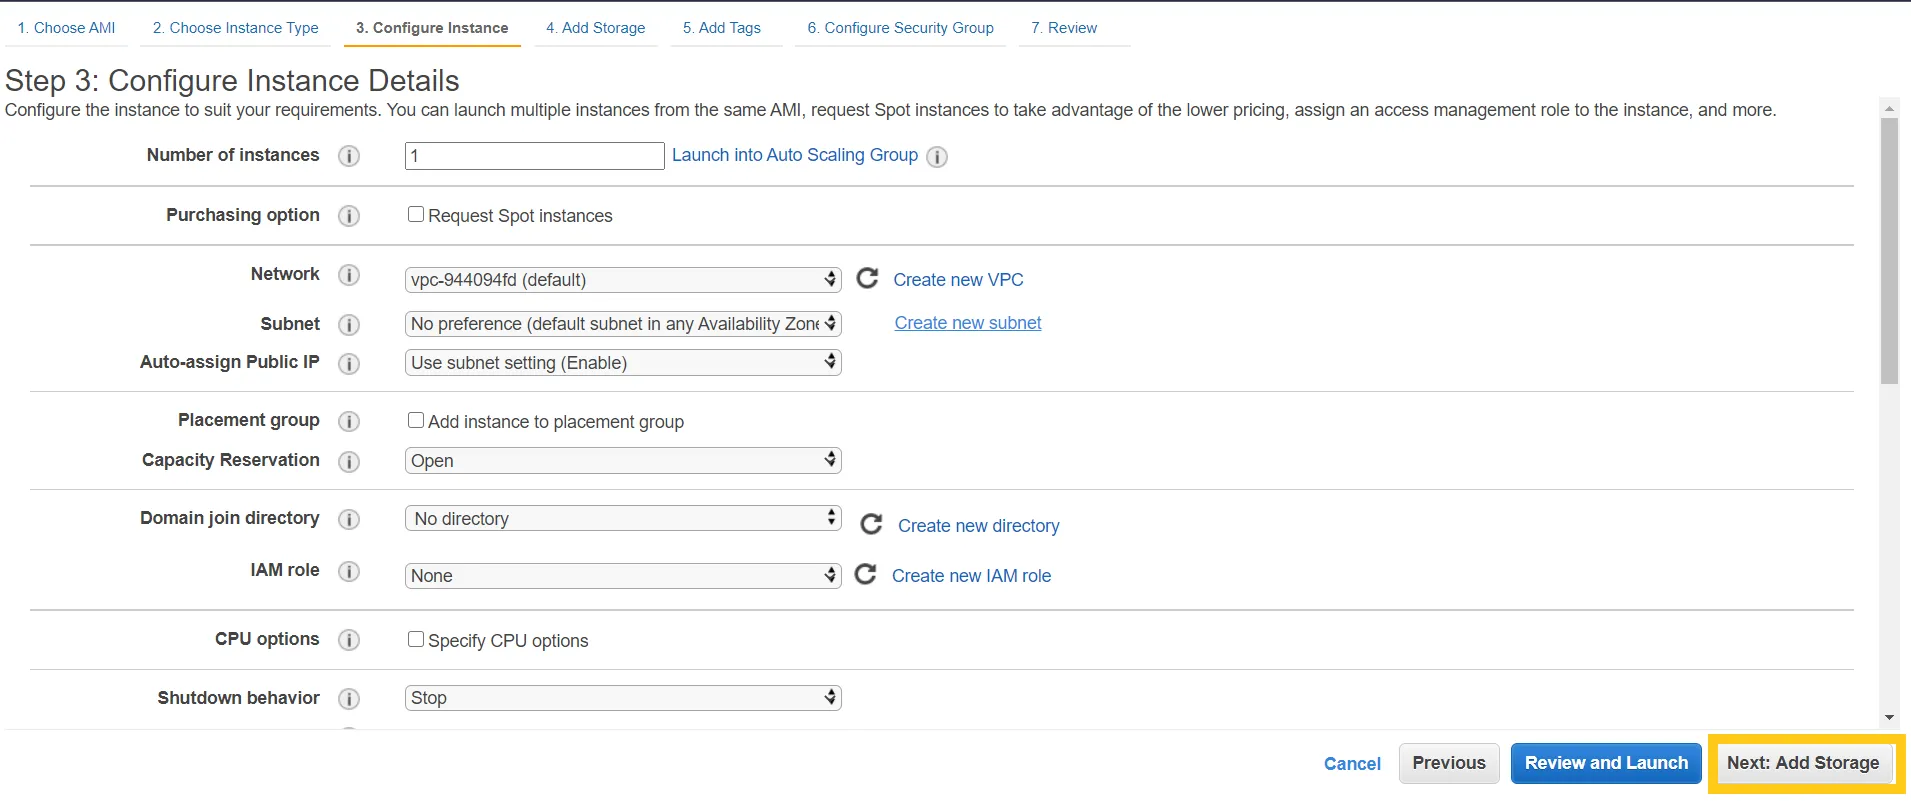Click the scrollbar down arrow
This screenshot has height=810, width=1911.
click(1889, 717)
